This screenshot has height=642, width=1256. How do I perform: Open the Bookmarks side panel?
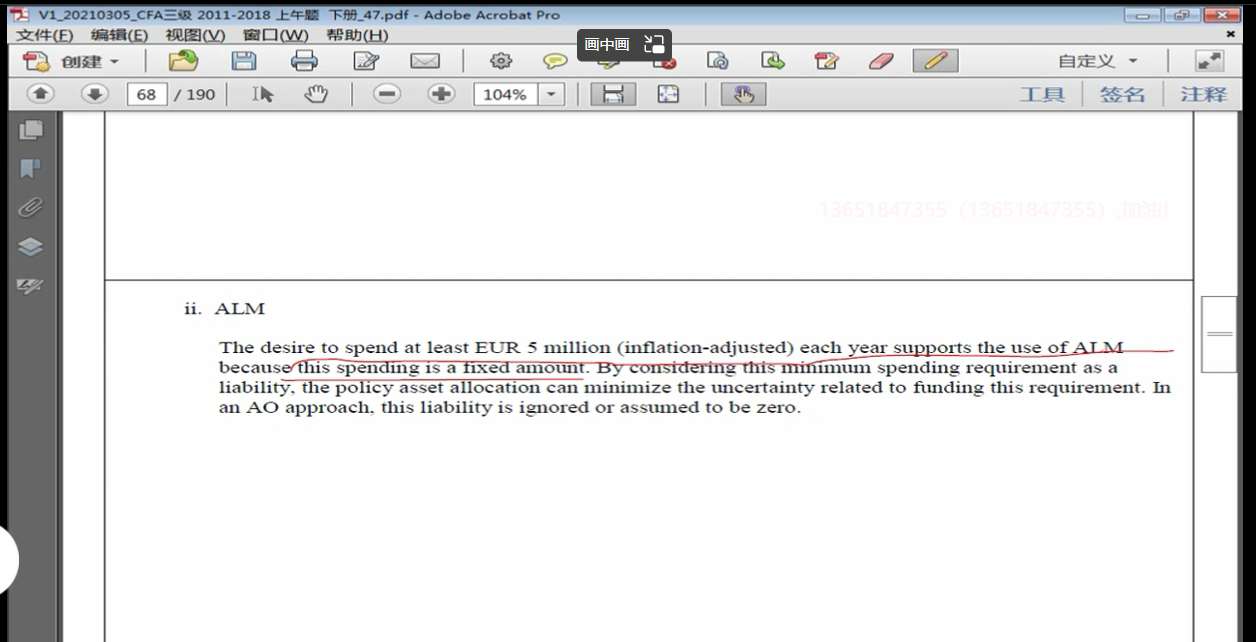[31, 168]
